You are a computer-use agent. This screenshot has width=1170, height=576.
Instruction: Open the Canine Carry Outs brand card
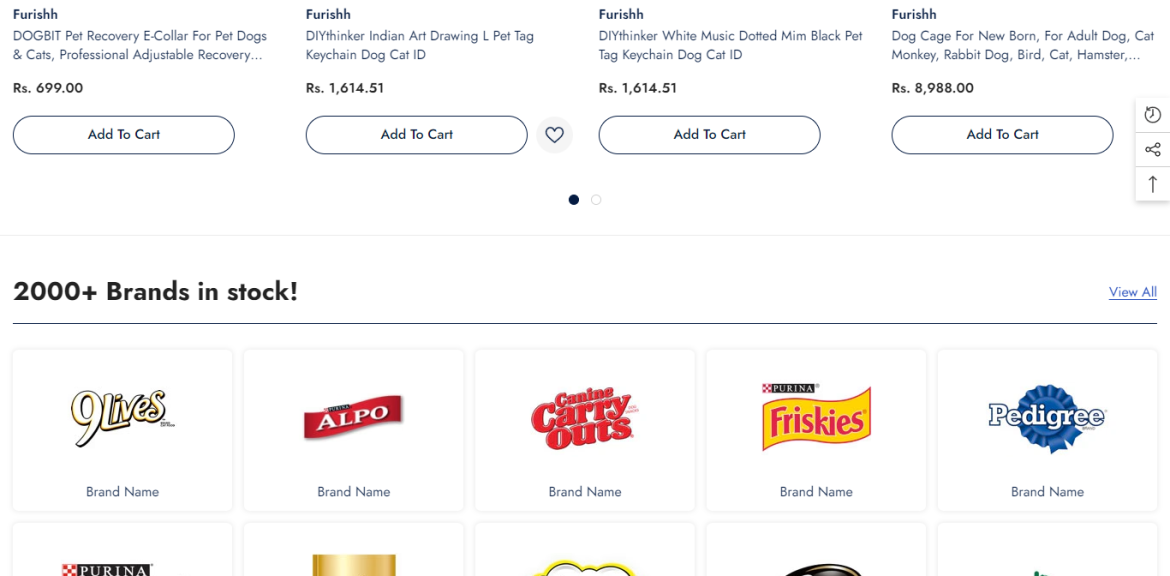coord(585,431)
